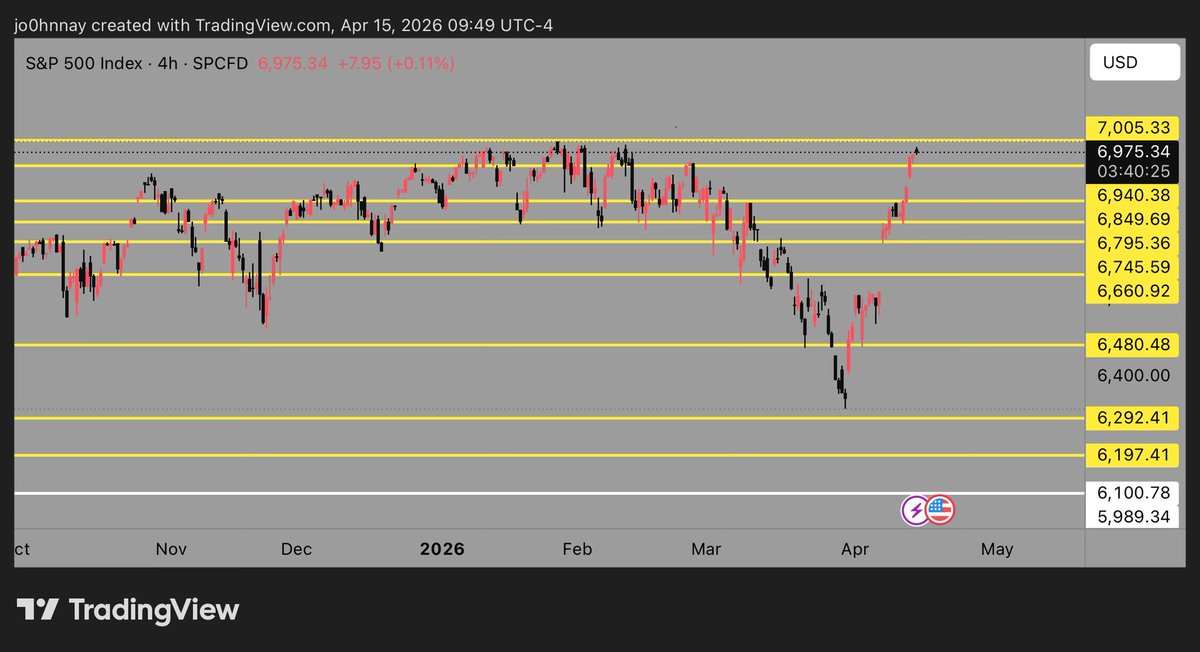Click the 6,400.00 axis price
Image resolution: width=1200 pixels, height=652 pixels.
click(x=1133, y=375)
